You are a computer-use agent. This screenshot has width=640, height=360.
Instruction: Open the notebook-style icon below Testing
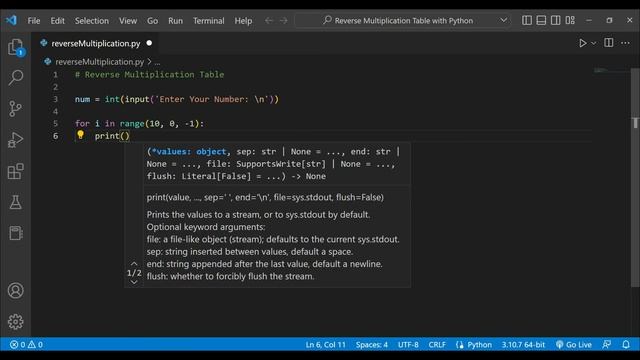click(x=16, y=233)
